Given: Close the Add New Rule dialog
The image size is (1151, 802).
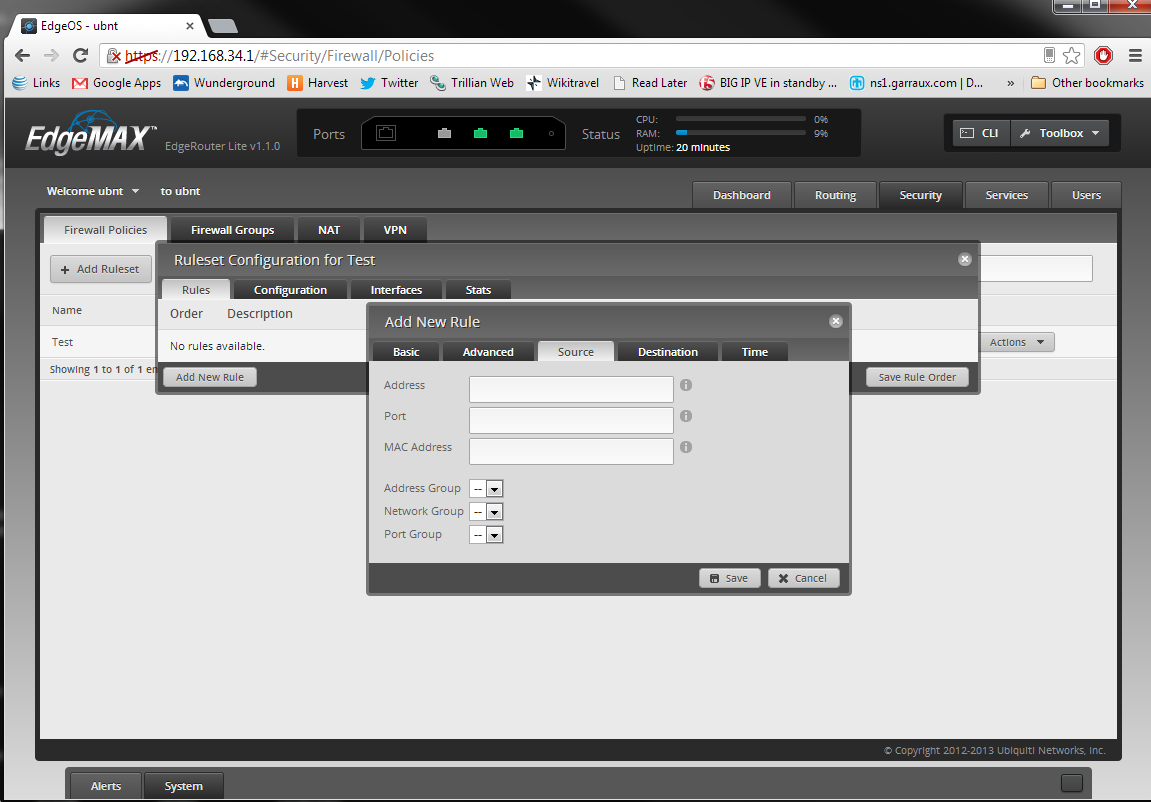Looking at the screenshot, I should pyautogui.click(x=836, y=321).
